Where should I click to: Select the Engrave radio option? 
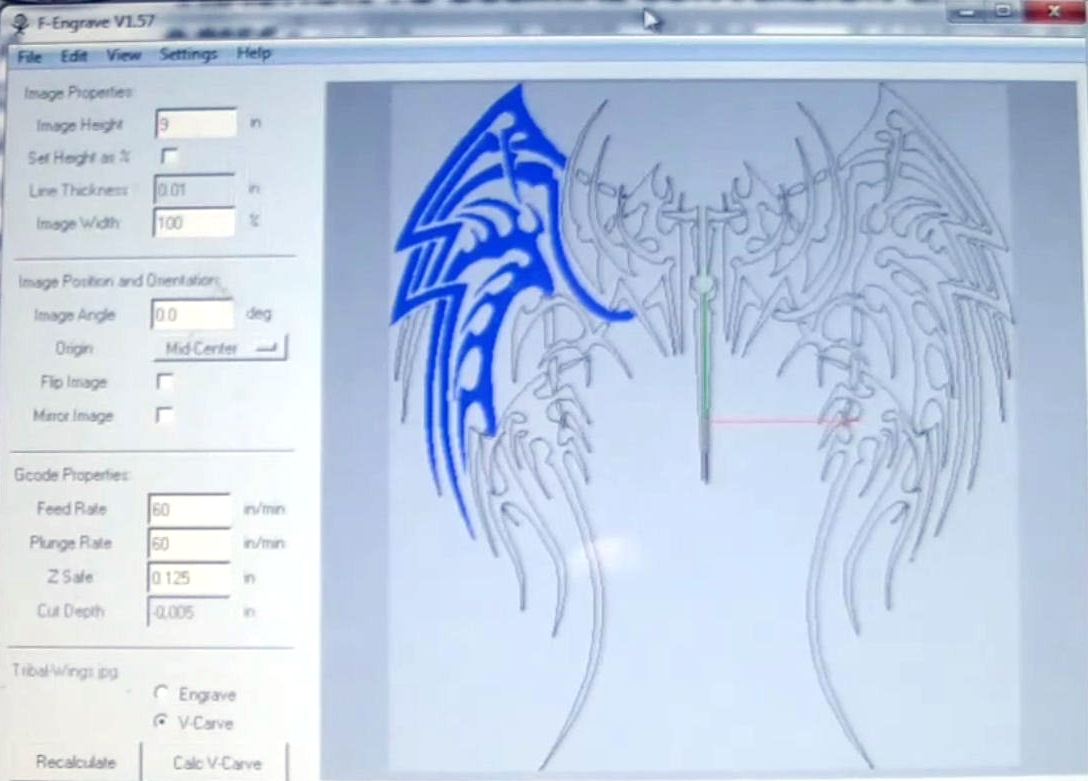pyautogui.click(x=161, y=693)
